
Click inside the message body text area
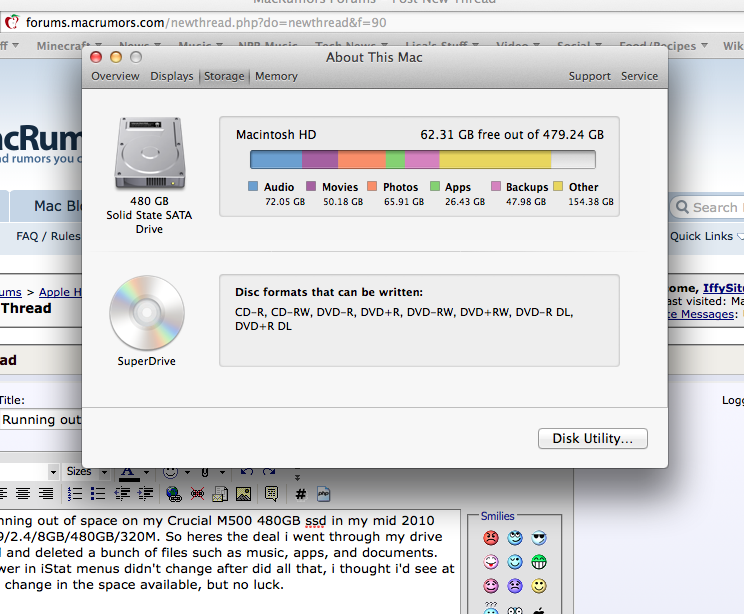(230, 562)
